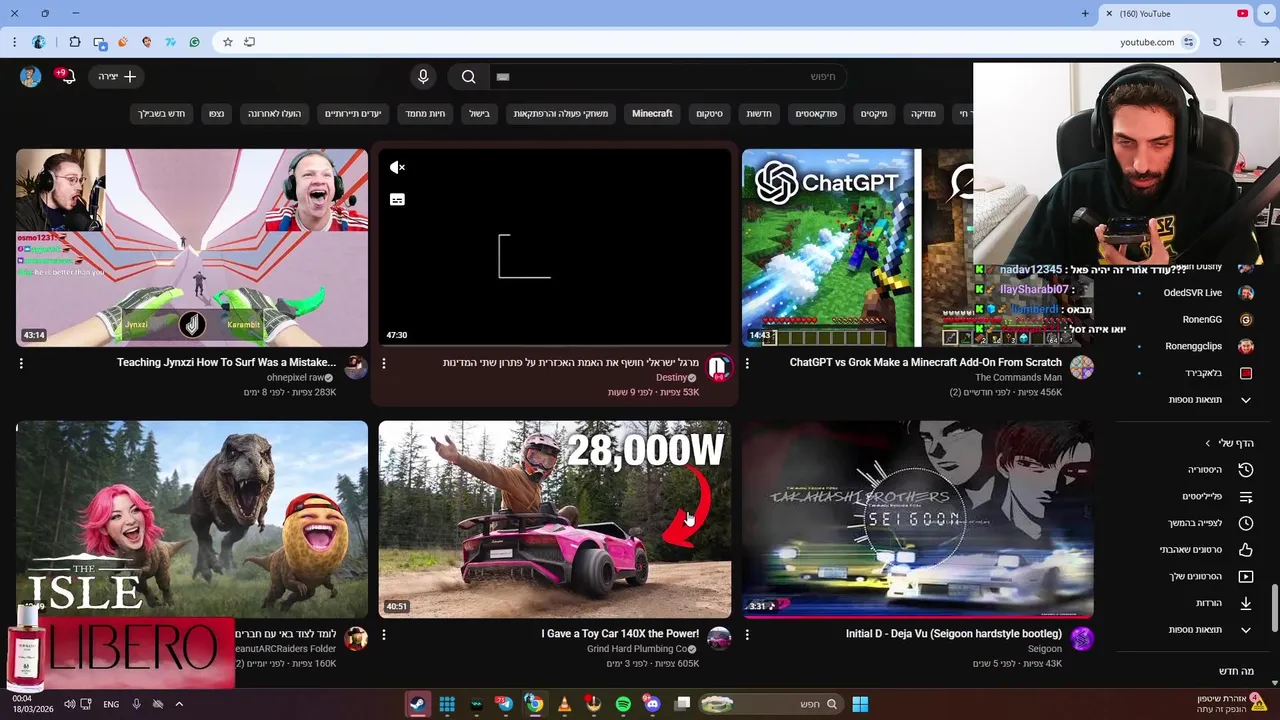Open the Jynxzi surf video thumbnail
Image resolution: width=1280 pixels, height=720 pixels.
point(192,248)
